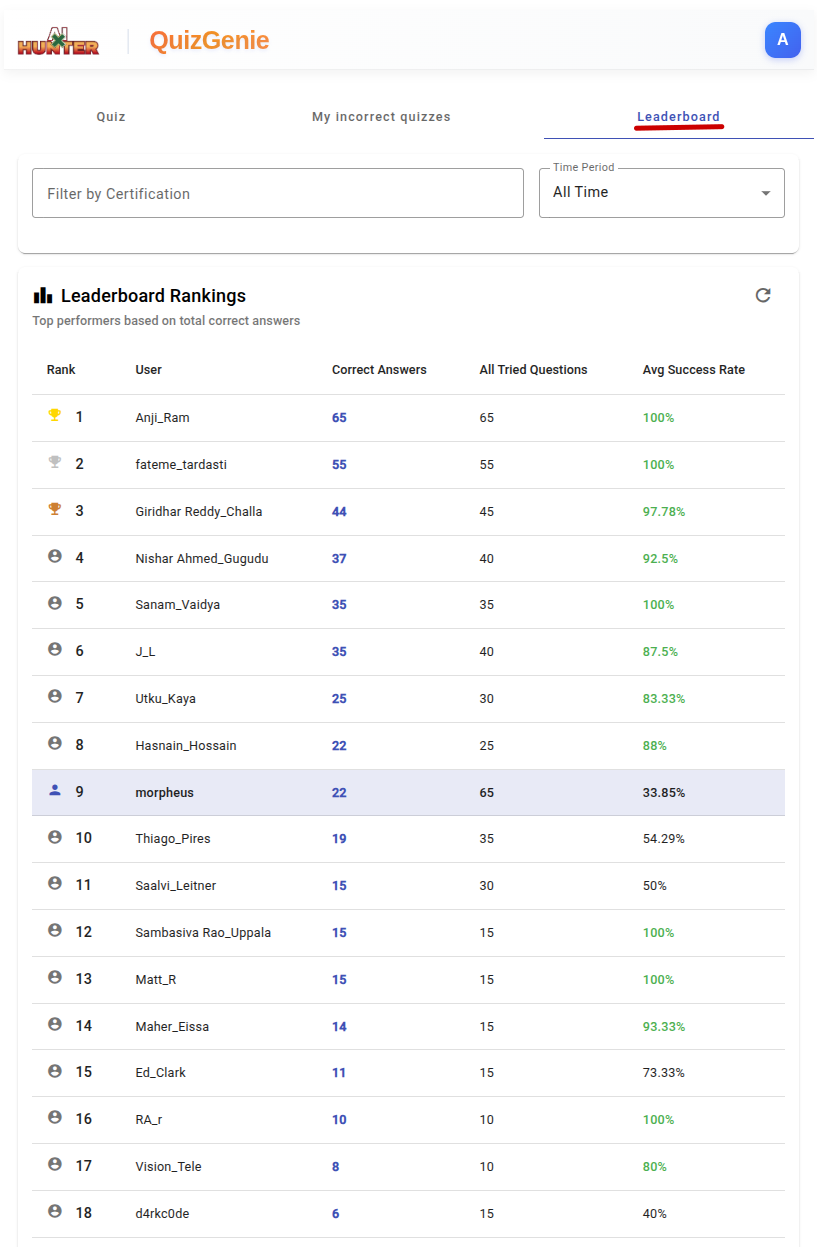Click the gold trophy icon for rank 1
This screenshot has width=817, height=1247.
[x=55, y=416]
